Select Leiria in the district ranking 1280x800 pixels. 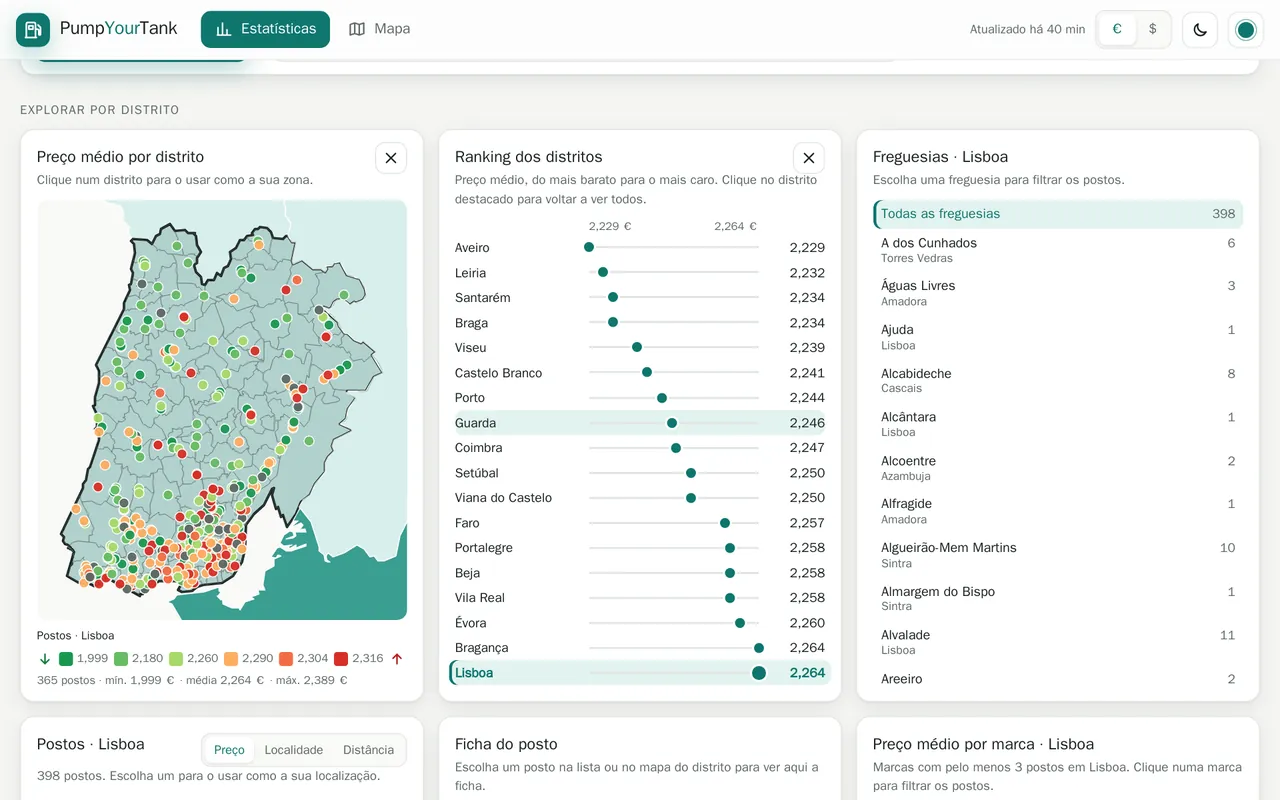[640, 273]
